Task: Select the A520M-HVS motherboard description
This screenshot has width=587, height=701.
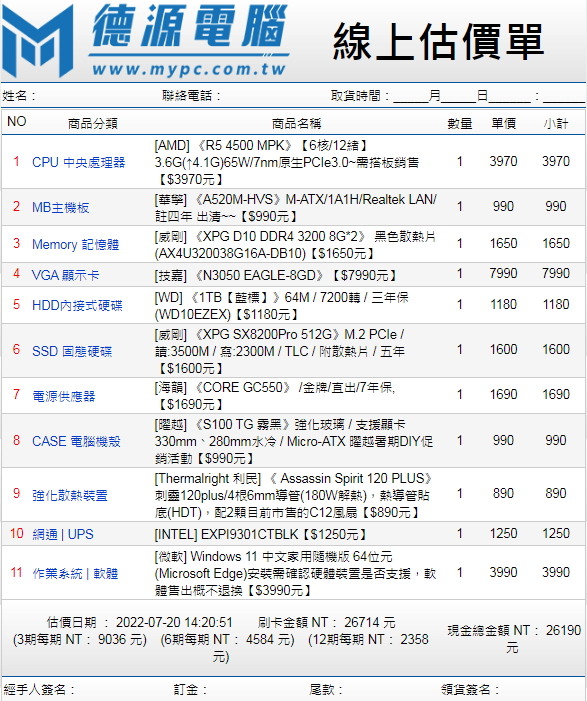Action: (296, 207)
